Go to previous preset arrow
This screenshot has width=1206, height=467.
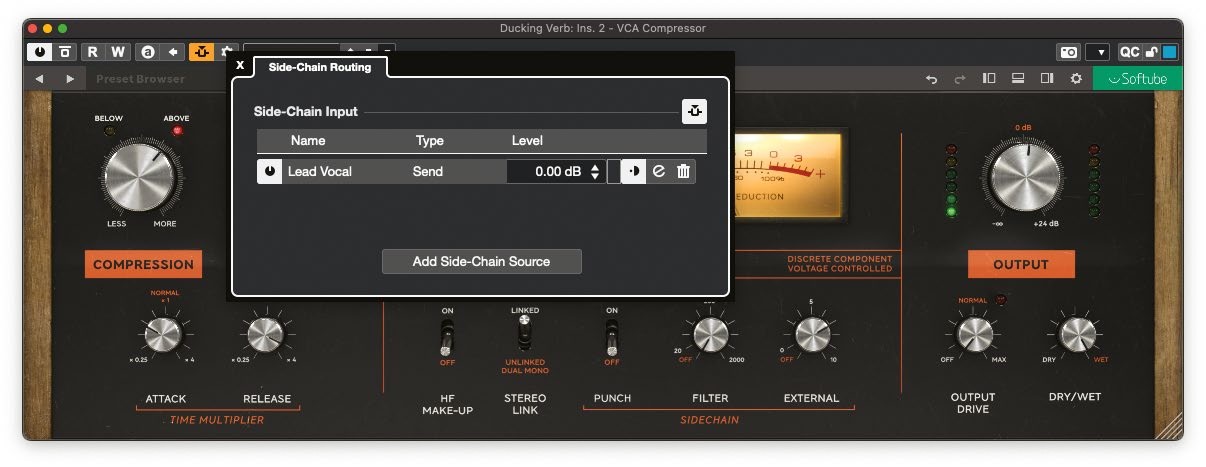(x=39, y=79)
